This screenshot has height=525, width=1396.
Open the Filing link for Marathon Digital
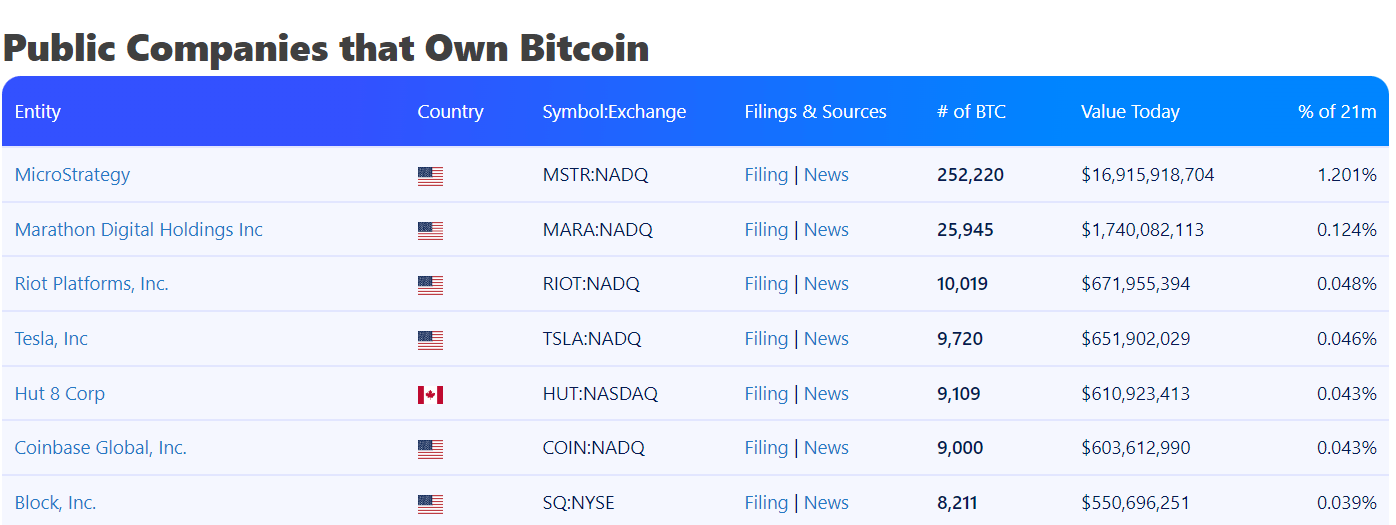[766, 230]
